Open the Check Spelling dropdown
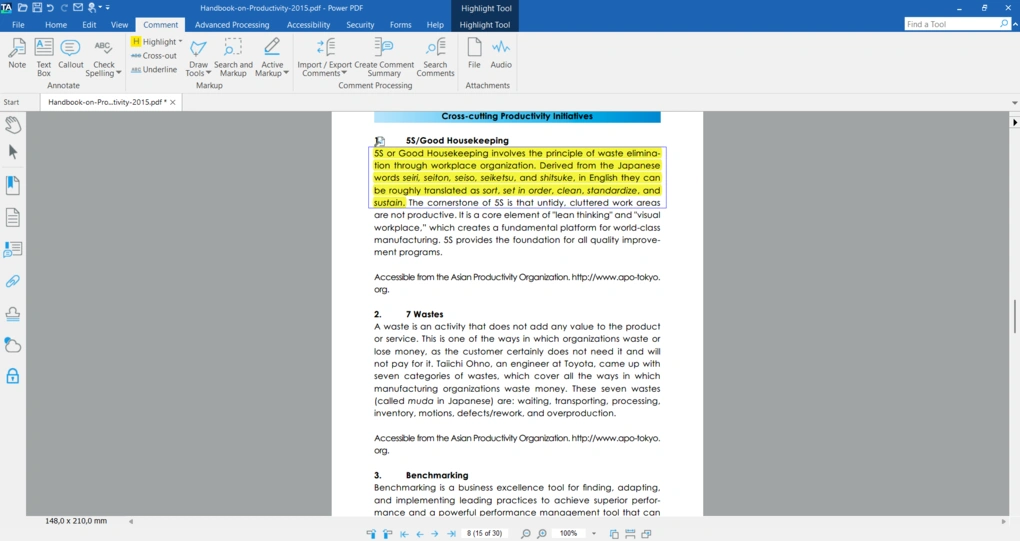Image resolution: width=1020 pixels, height=541 pixels. click(103, 57)
